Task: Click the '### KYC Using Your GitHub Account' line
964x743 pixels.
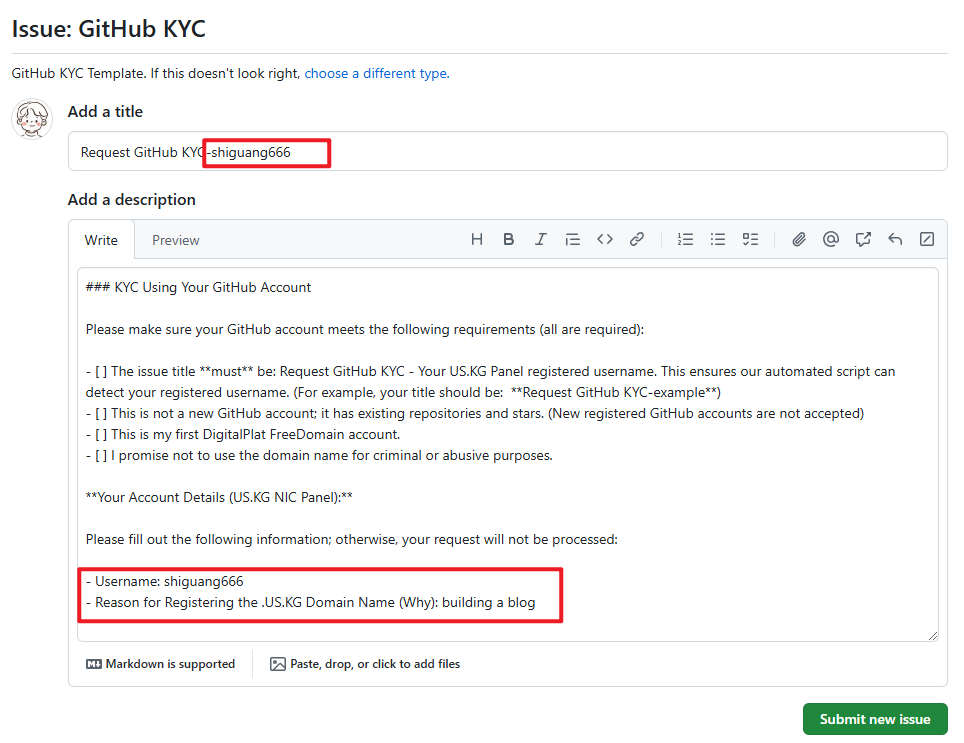Action: point(199,288)
